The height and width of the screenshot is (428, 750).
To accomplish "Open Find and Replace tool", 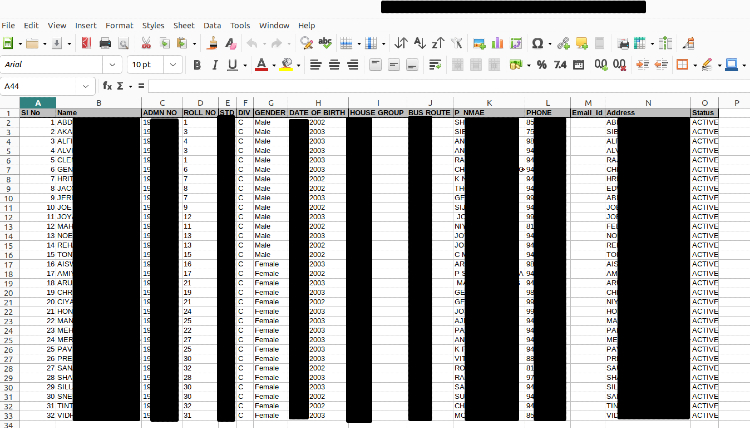I will [307, 44].
